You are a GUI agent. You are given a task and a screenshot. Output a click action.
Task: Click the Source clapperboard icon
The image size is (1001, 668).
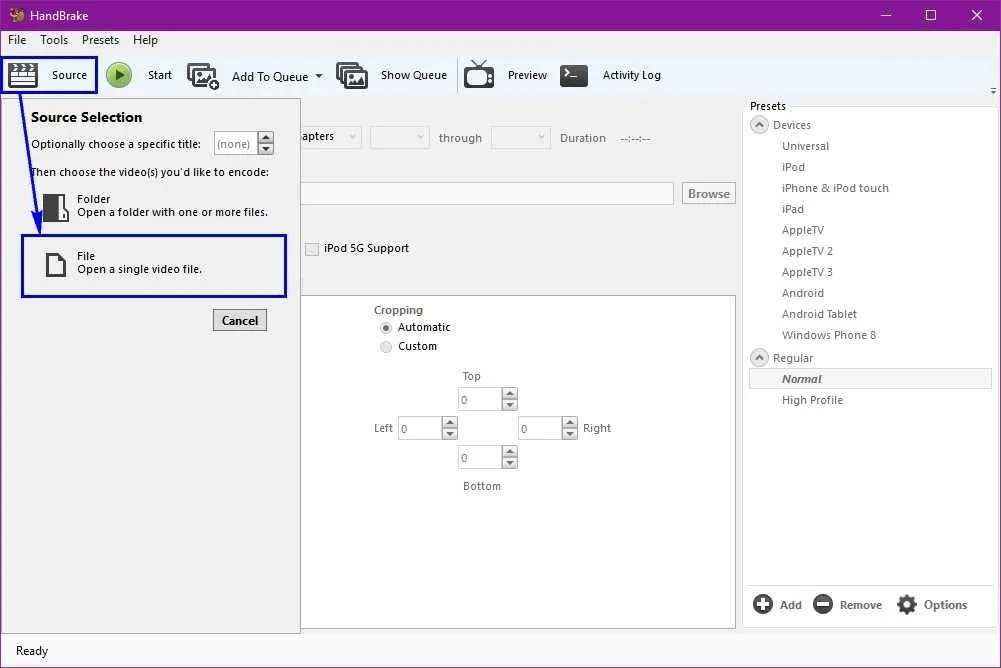tap(23, 75)
